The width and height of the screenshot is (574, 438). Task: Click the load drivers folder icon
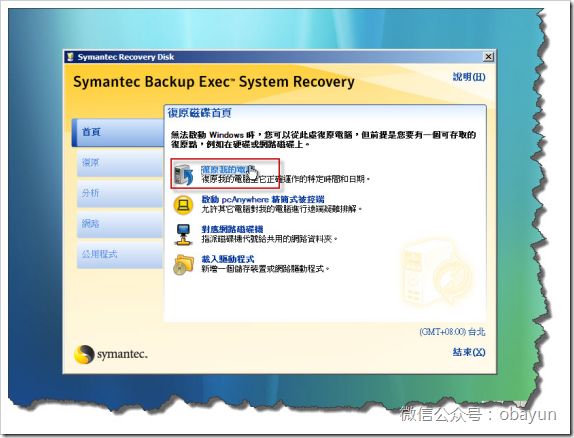[x=183, y=264]
